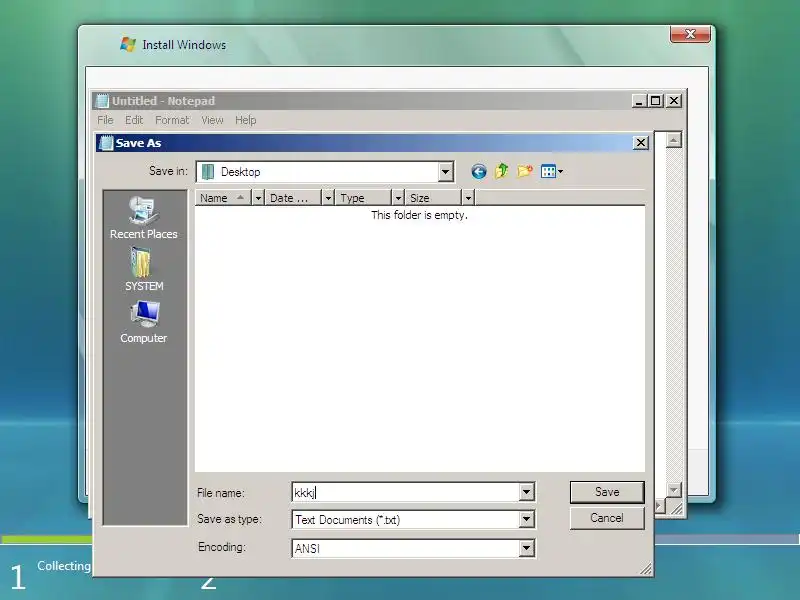This screenshot has height=600, width=800.
Task: Sort by the Name column header
Action: (223, 197)
